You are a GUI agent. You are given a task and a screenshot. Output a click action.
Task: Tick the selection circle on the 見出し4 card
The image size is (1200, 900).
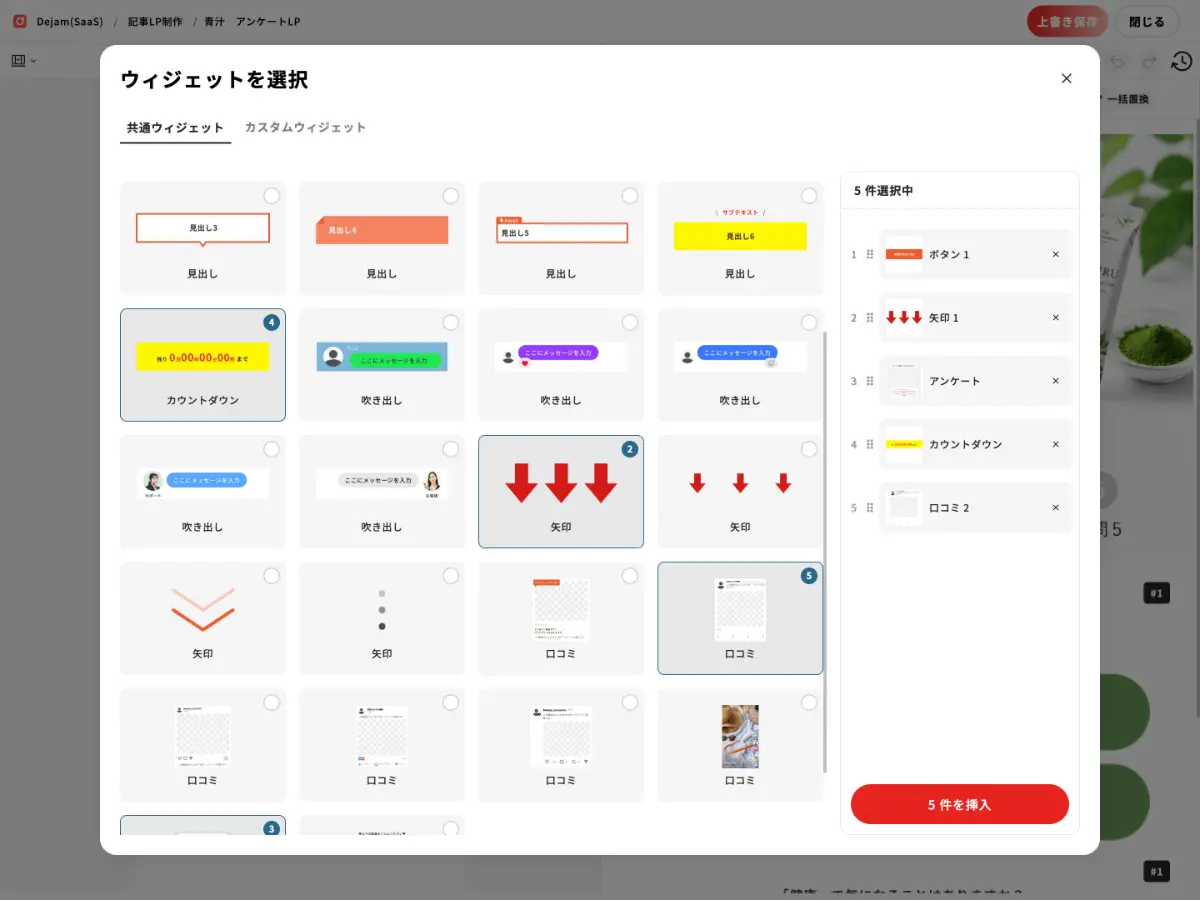450,196
